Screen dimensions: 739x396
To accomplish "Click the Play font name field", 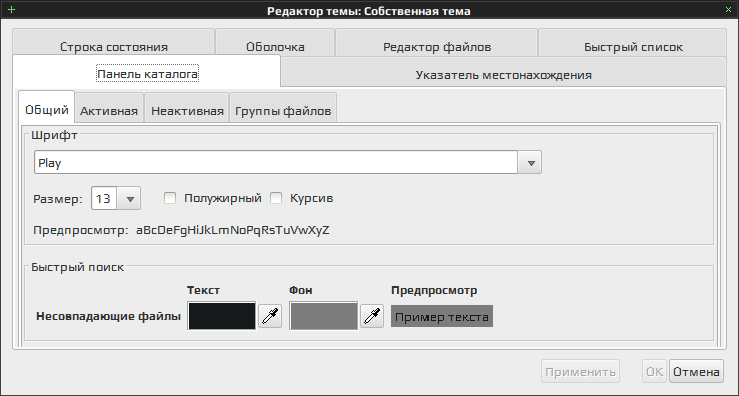I will point(276,163).
